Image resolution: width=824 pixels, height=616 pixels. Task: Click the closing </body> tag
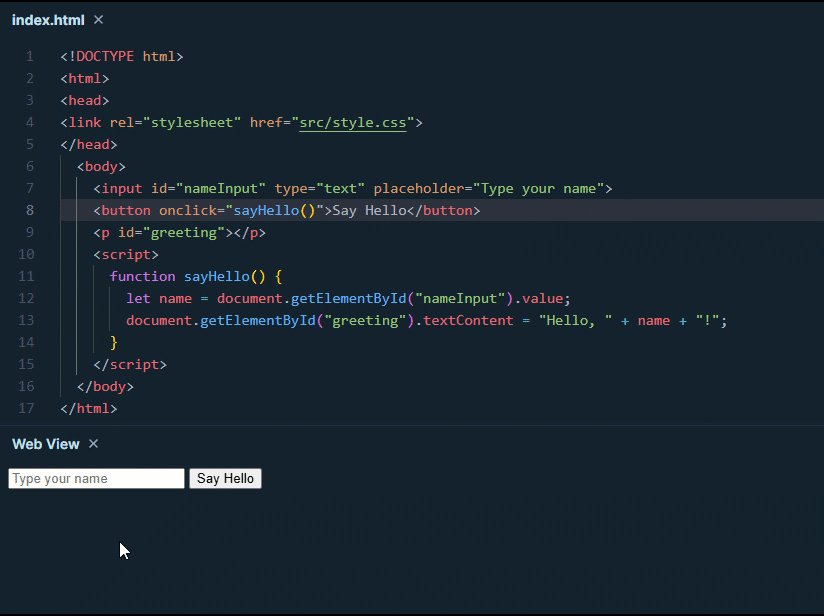pos(105,387)
